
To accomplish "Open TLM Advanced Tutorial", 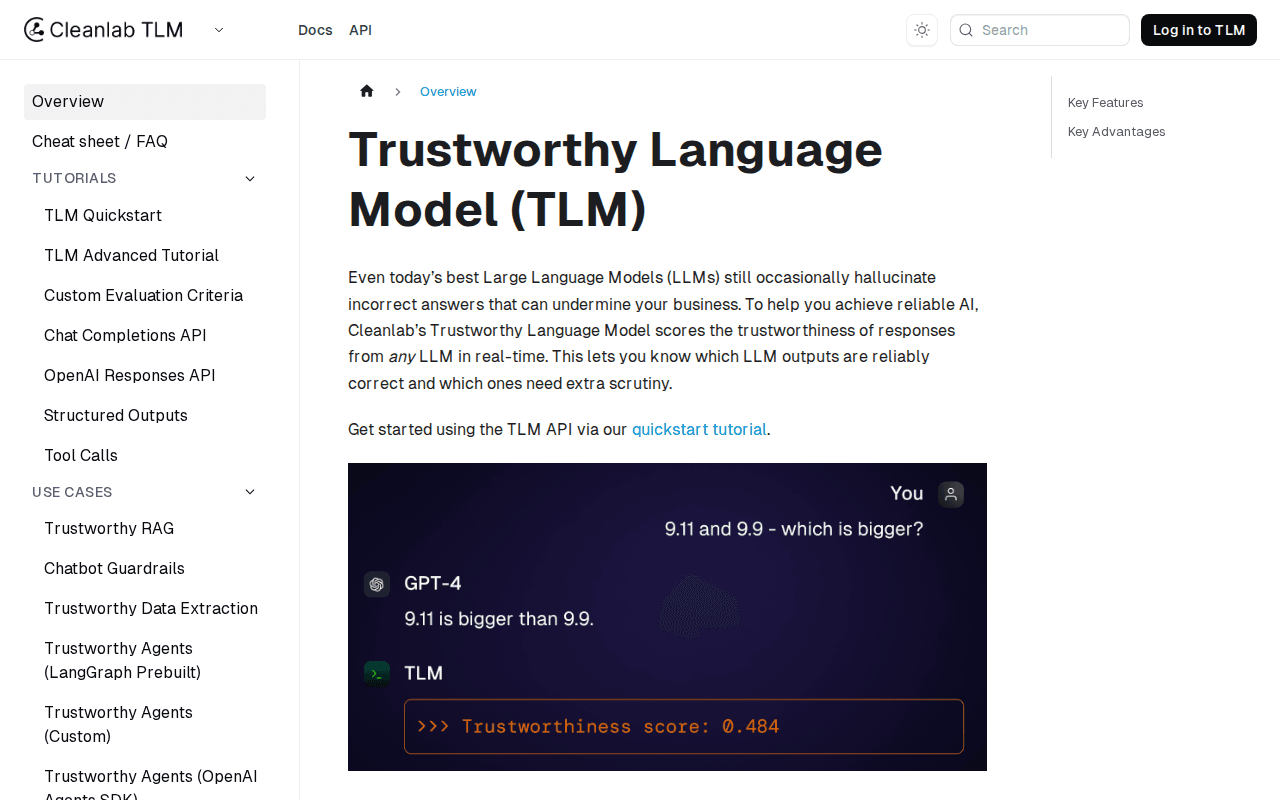I will pyautogui.click(x=151, y=256).
